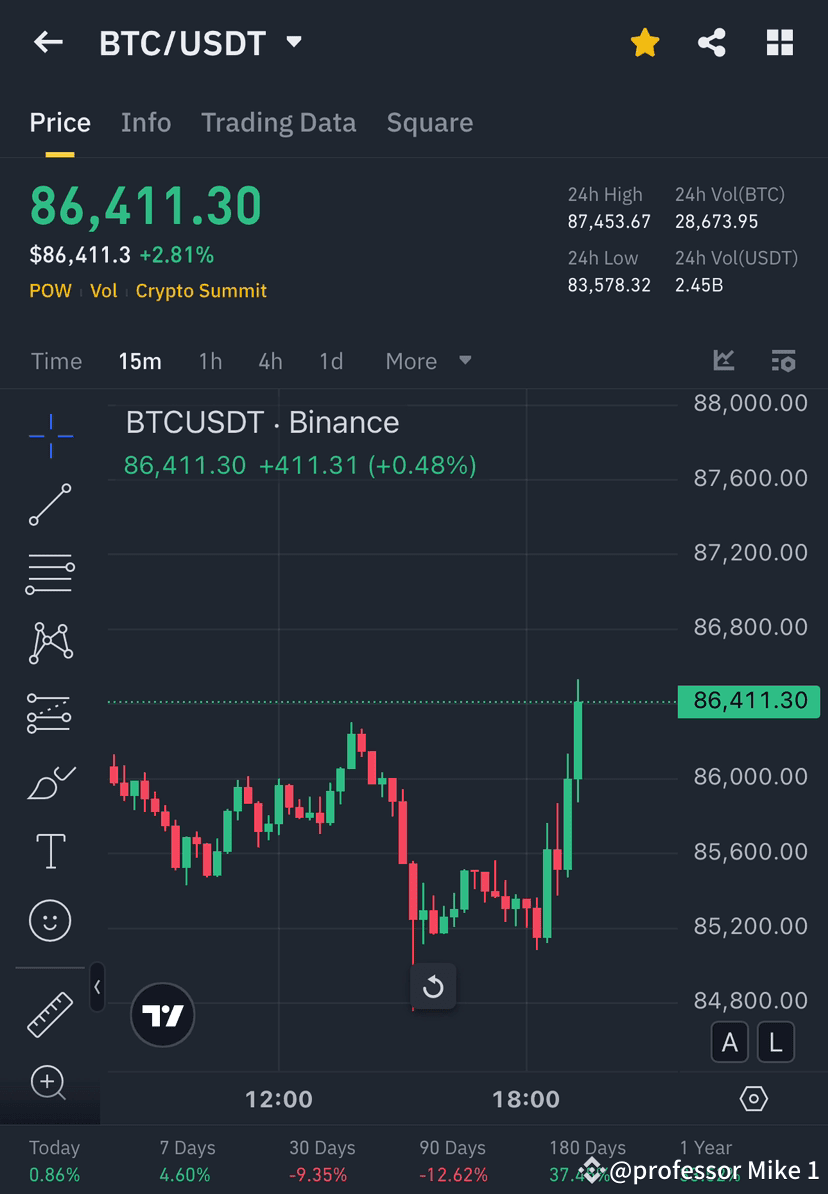Reset the chart view with the refresh button
Screen dimensions: 828x1194
tap(433, 987)
